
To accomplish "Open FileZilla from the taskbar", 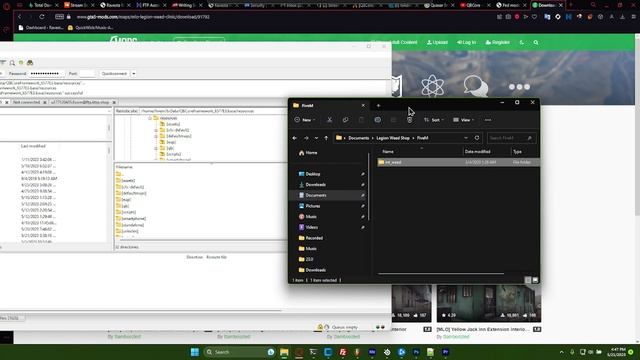I will click(x=343, y=352).
